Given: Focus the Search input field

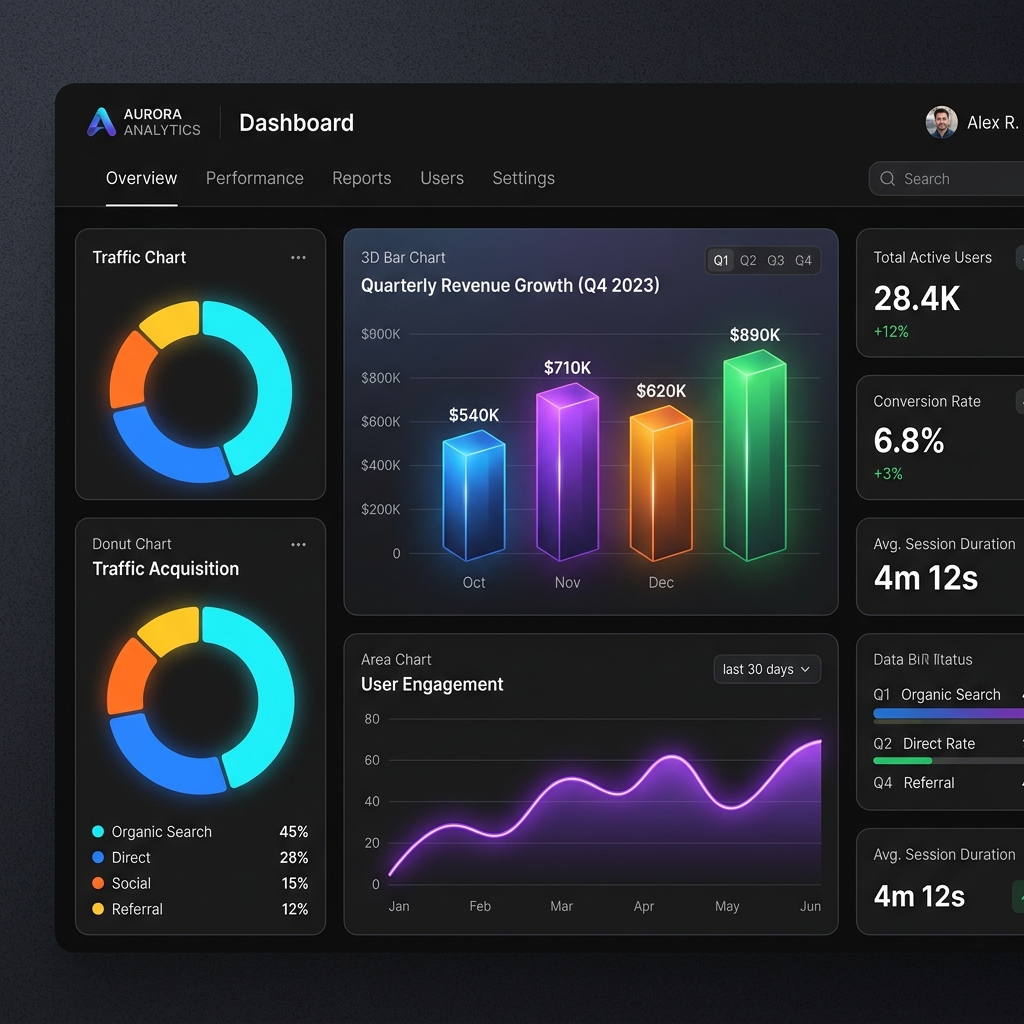Looking at the screenshot, I should coord(946,178).
